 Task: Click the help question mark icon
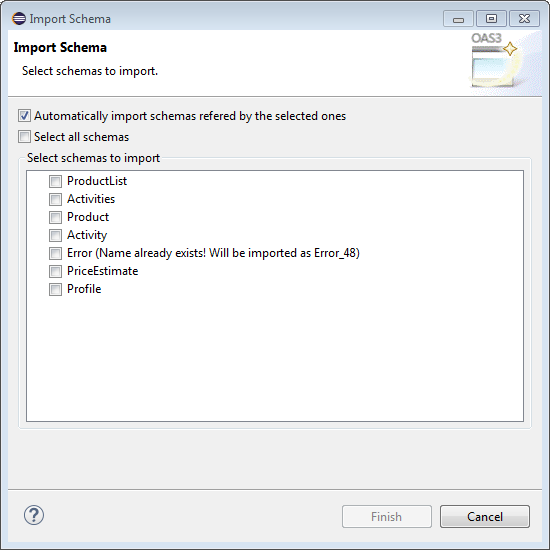34,515
